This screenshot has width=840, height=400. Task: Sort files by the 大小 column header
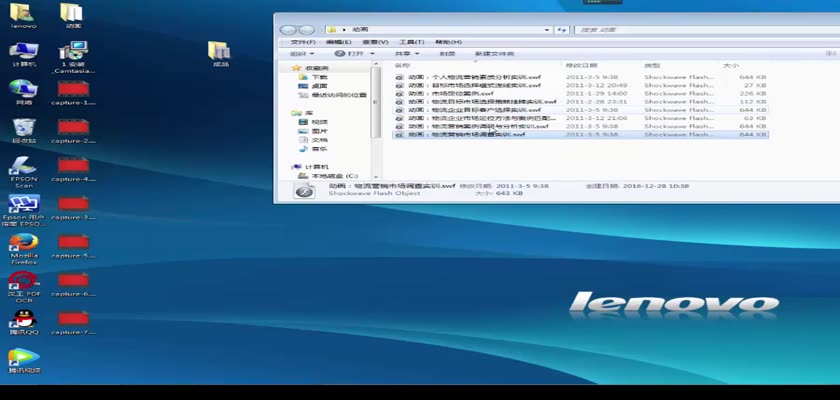[731, 65]
